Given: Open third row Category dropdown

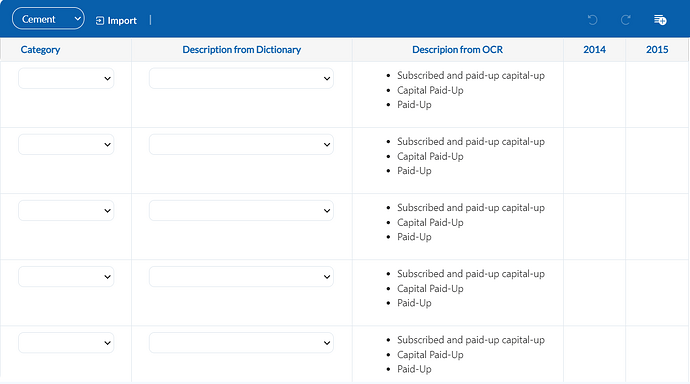Looking at the screenshot, I should click(66, 210).
